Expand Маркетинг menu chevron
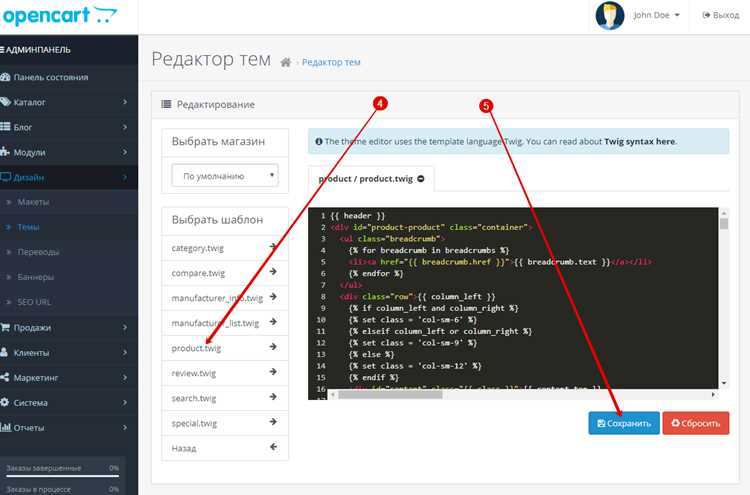The image size is (750, 495). 125,378
